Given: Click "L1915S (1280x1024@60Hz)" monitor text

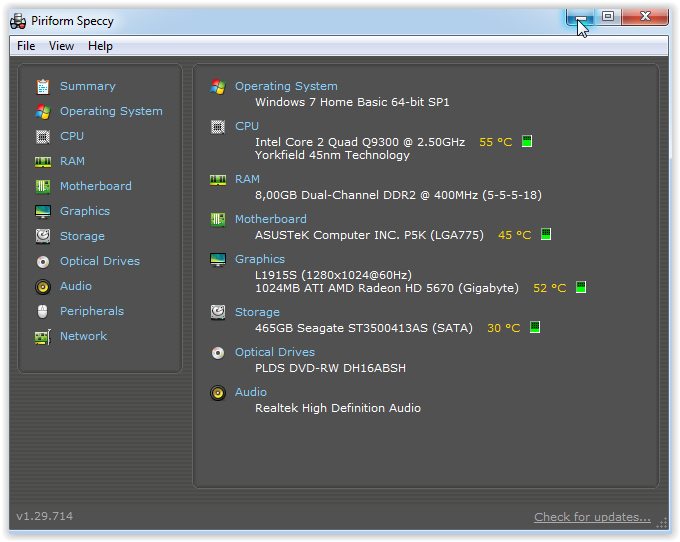Looking at the screenshot, I should click(333, 275).
